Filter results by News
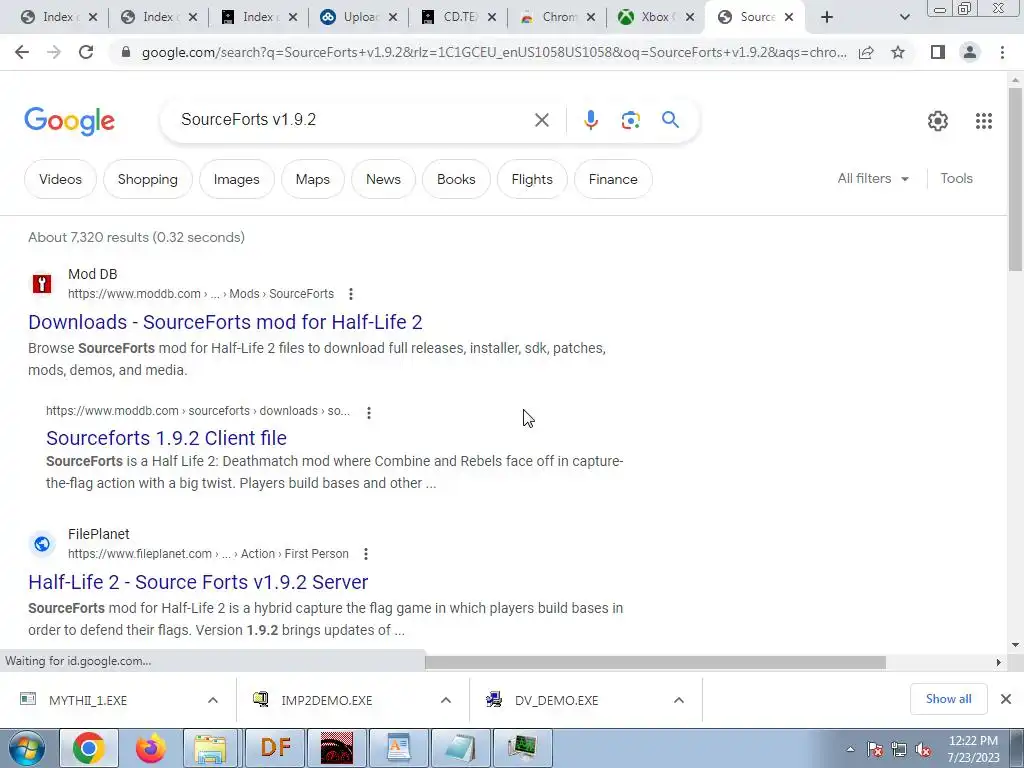The width and height of the screenshot is (1024, 768). (383, 179)
